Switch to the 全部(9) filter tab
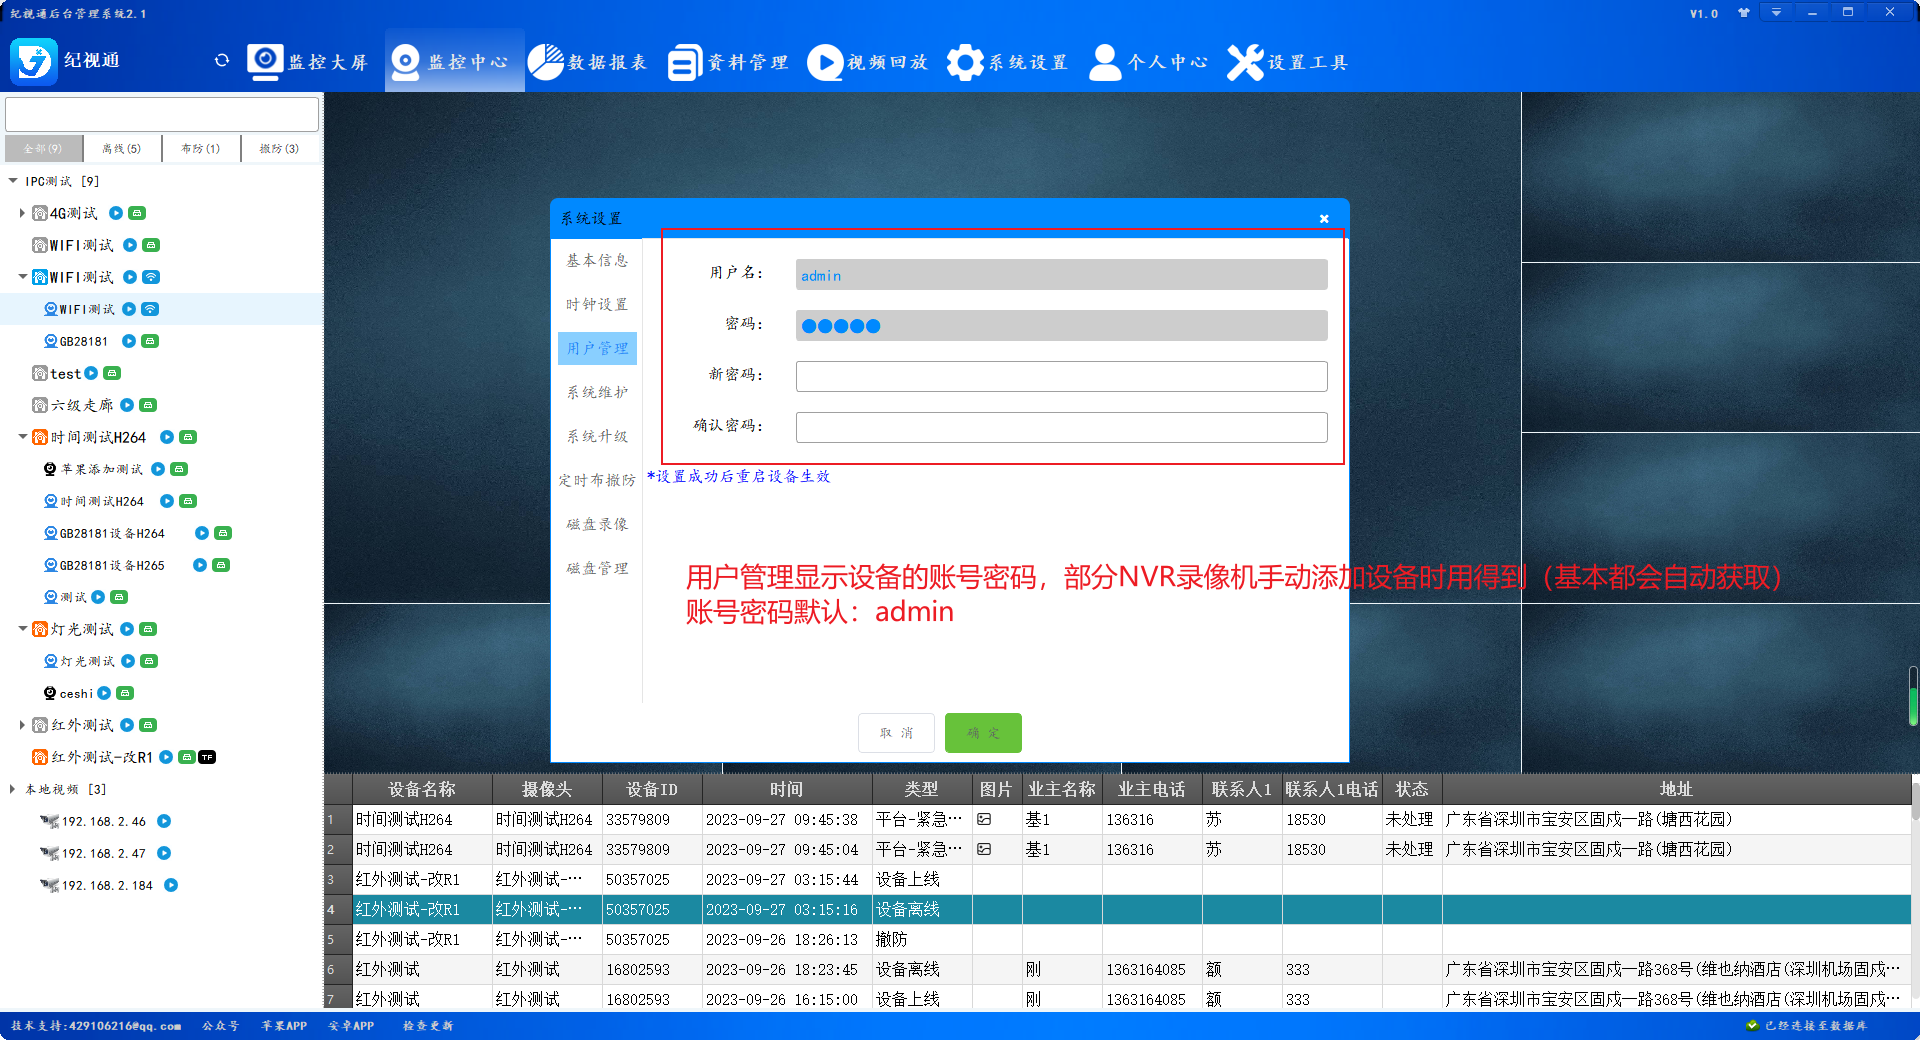 tap(43, 148)
